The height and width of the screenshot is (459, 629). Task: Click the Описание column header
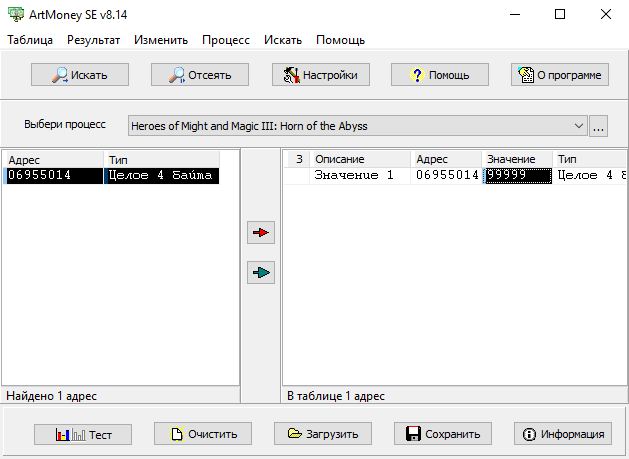click(360, 159)
